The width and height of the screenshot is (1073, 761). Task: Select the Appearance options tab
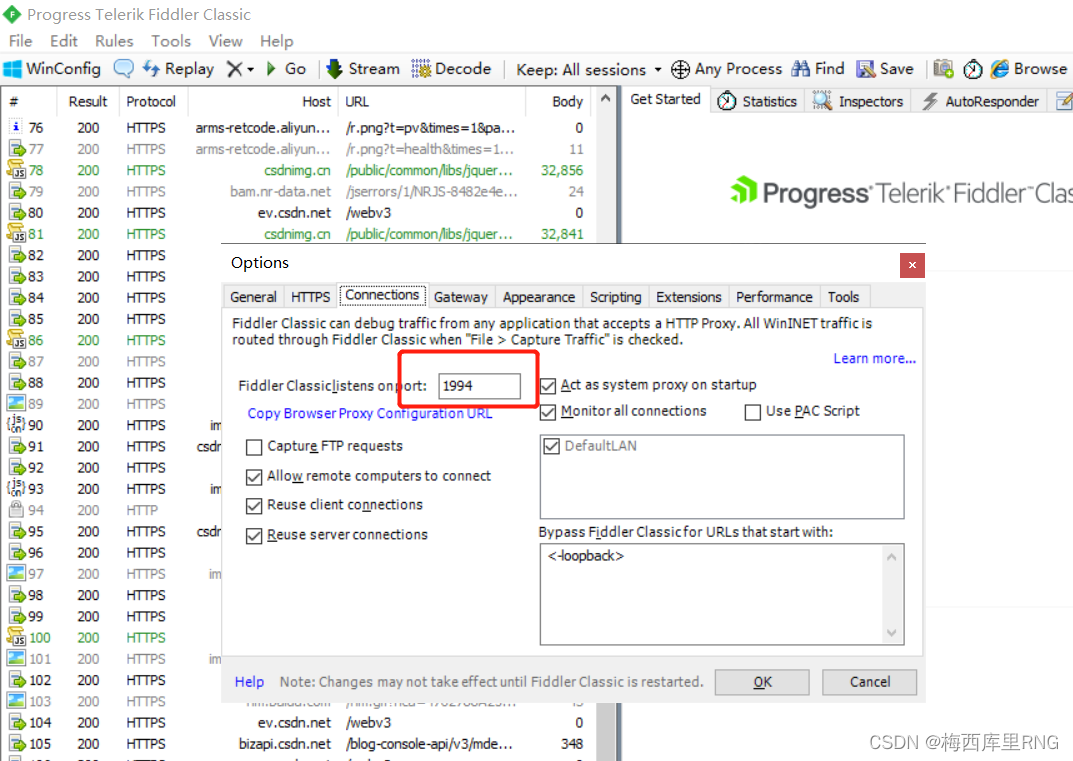[x=539, y=297]
